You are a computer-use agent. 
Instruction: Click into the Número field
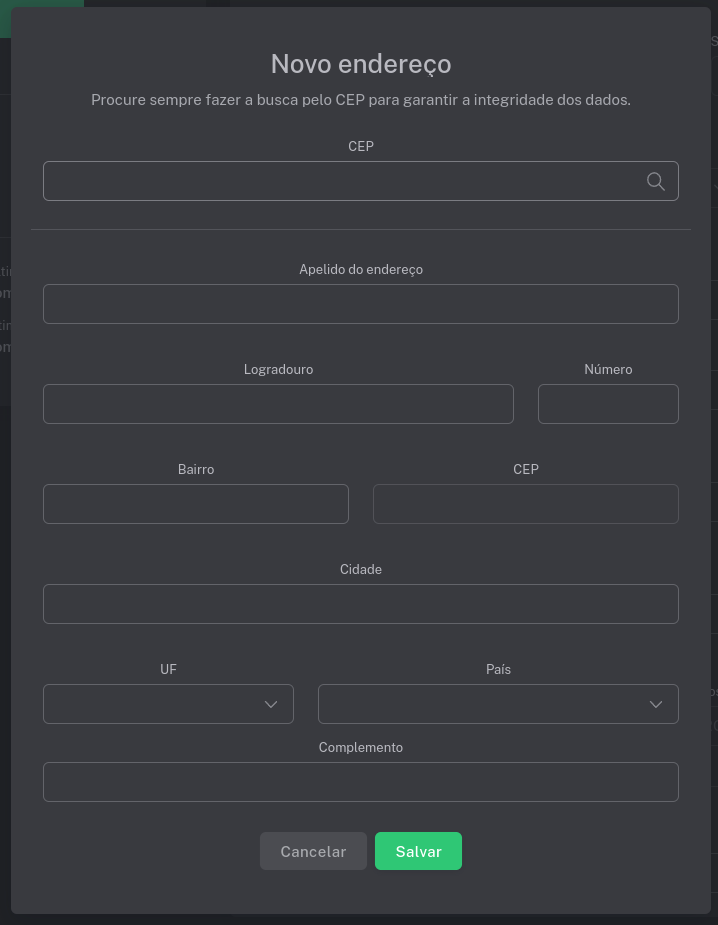(608, 404)
